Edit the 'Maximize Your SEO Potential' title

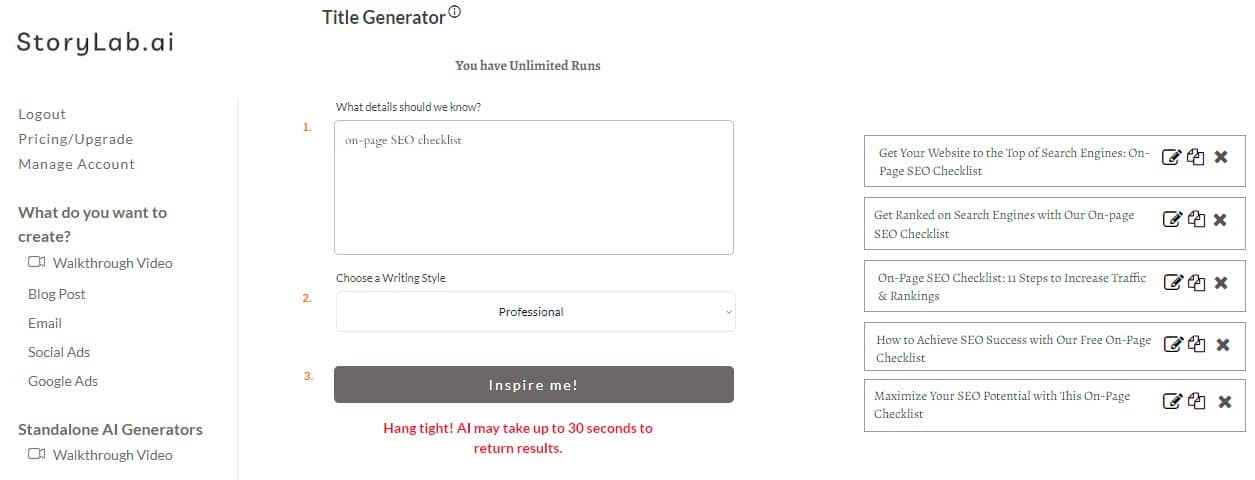pyautogui.click(x=1173, y=402)
